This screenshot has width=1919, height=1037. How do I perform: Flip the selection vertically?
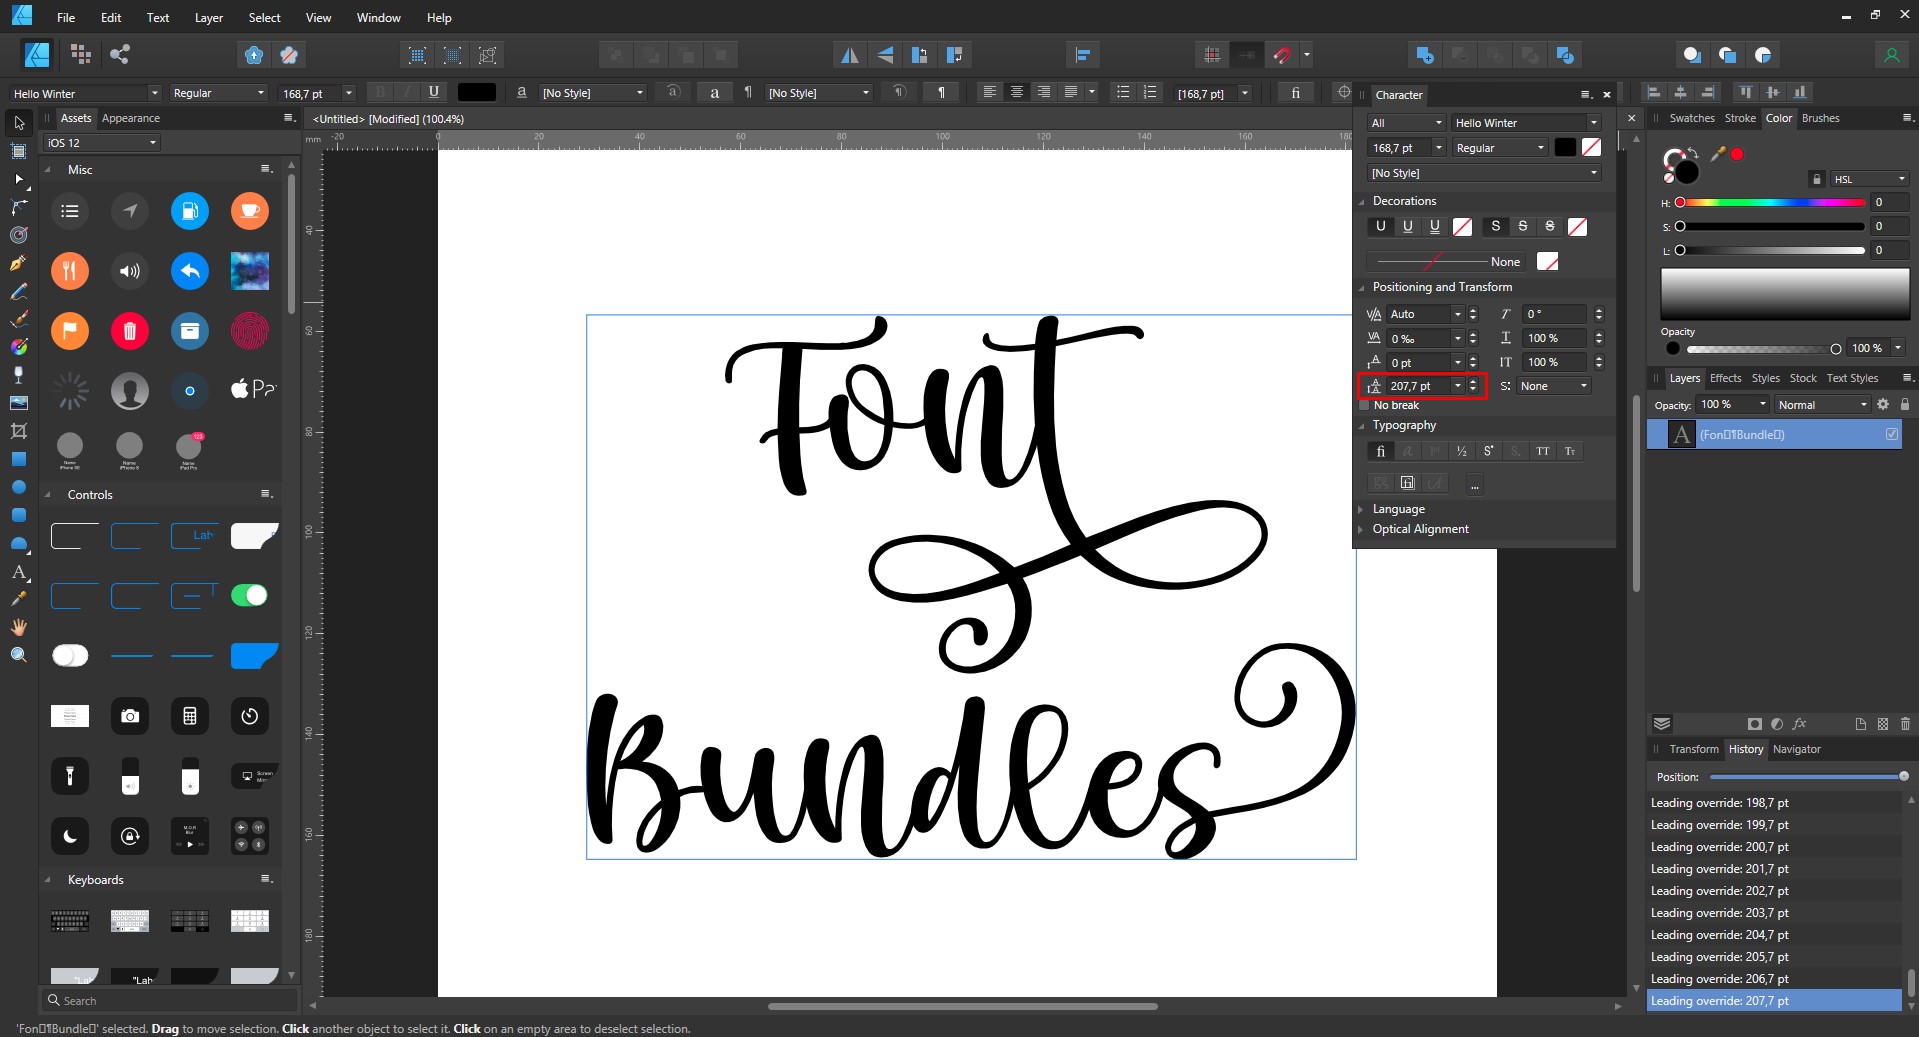tap(885, 55)
